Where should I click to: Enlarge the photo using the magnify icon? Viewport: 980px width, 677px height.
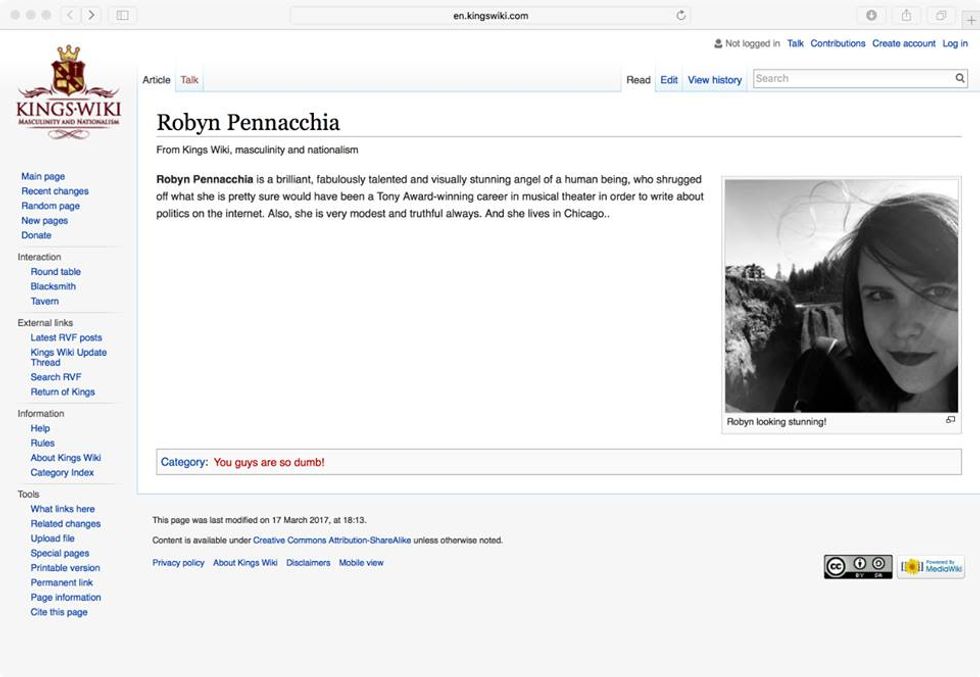pyautogui.click(x=950, y=420)
